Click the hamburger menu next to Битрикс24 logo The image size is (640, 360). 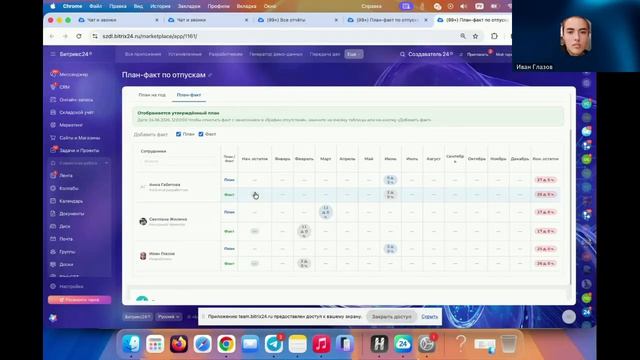point(53,54)
